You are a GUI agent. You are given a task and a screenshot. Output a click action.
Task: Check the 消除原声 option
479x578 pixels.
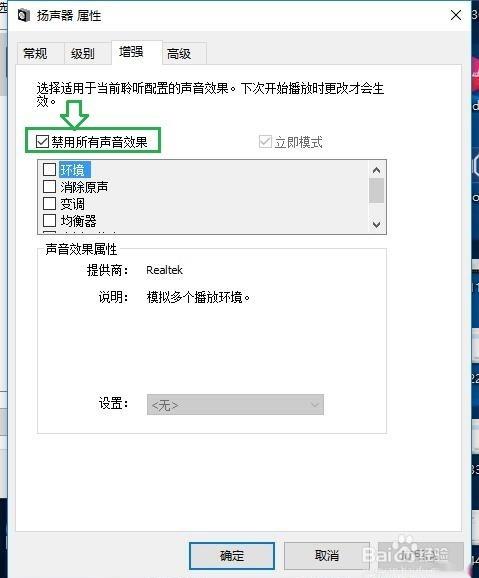(x=49, y=187)
